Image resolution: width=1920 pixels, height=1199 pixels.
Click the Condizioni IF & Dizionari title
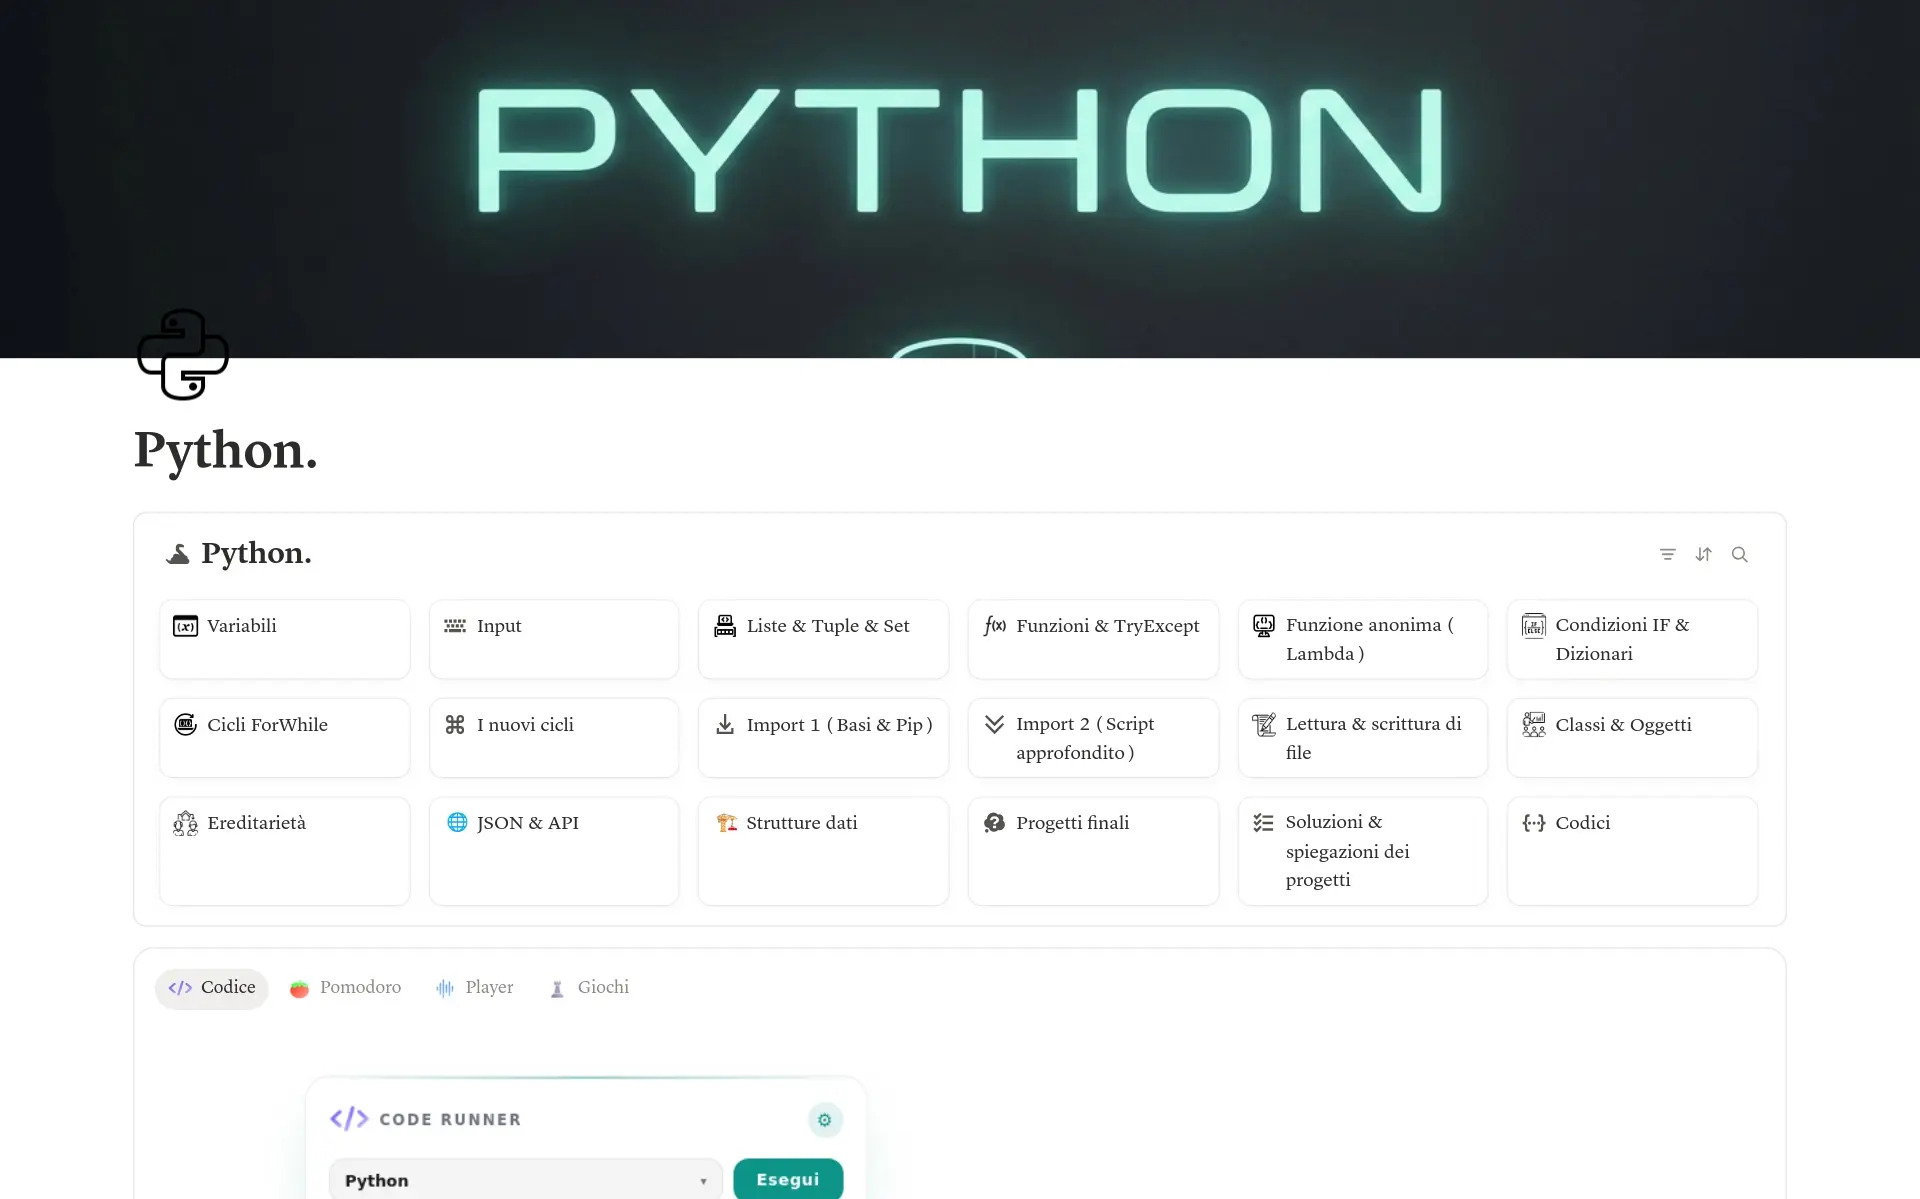[1622, 639]
